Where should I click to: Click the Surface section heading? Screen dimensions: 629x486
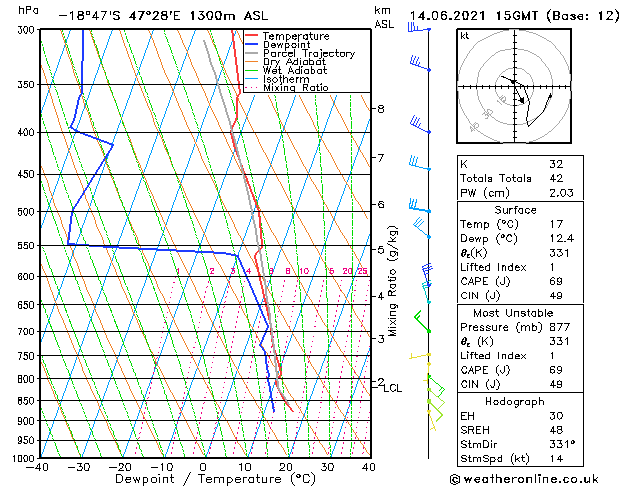[x=515, y=210]
